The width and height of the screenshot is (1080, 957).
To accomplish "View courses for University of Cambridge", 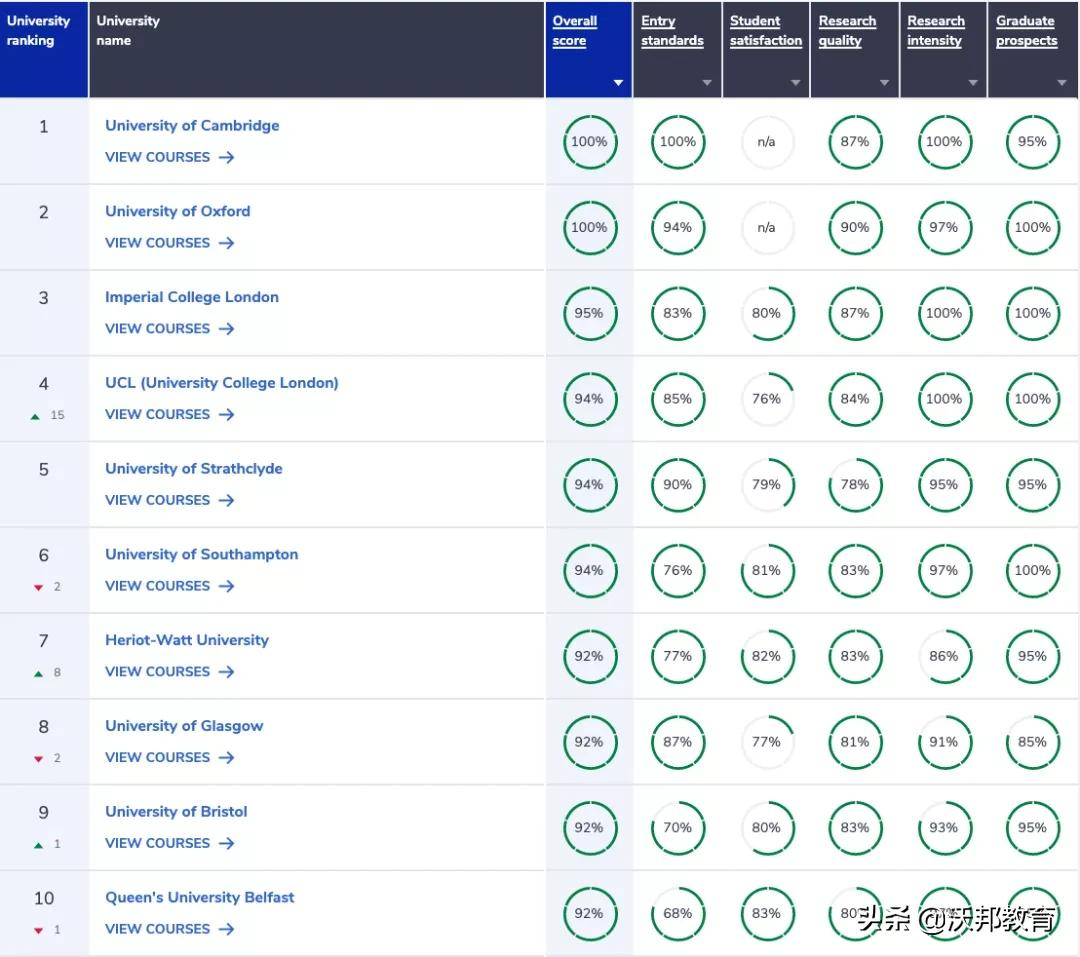I will click(x=169, y=157).
